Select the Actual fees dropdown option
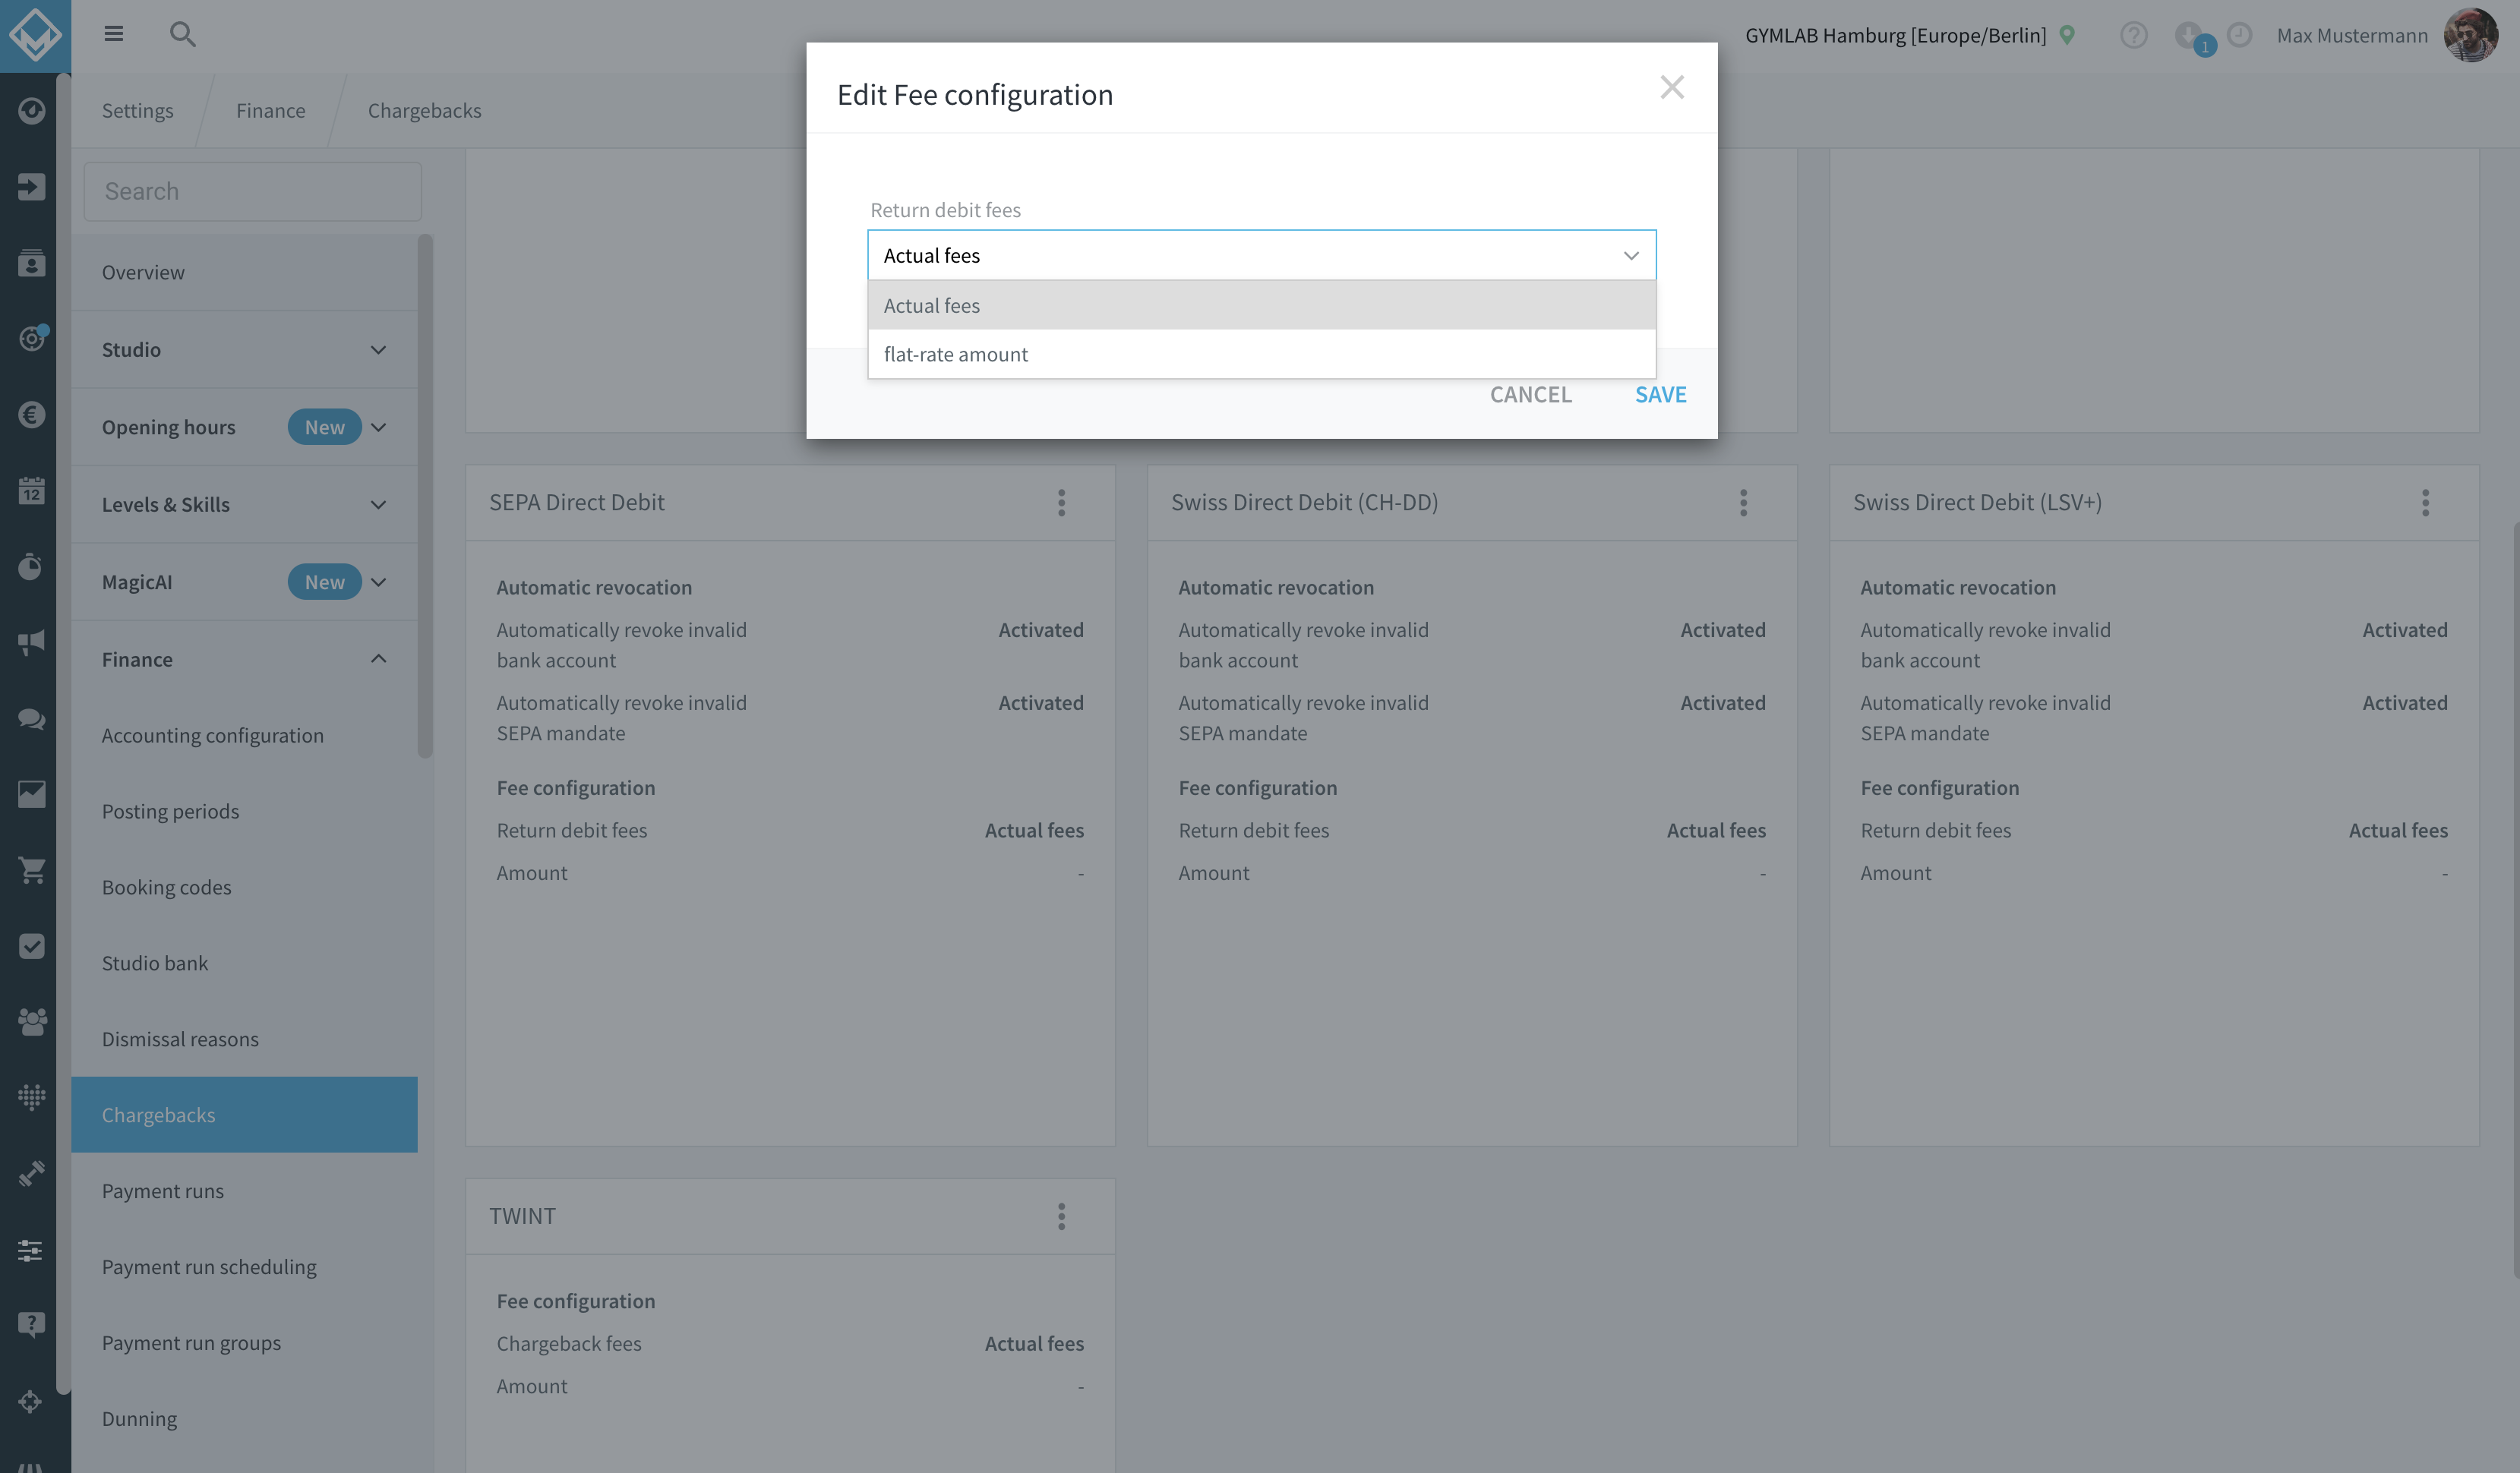The width and height of the screenshot is (2520, 1473). 1262,305
